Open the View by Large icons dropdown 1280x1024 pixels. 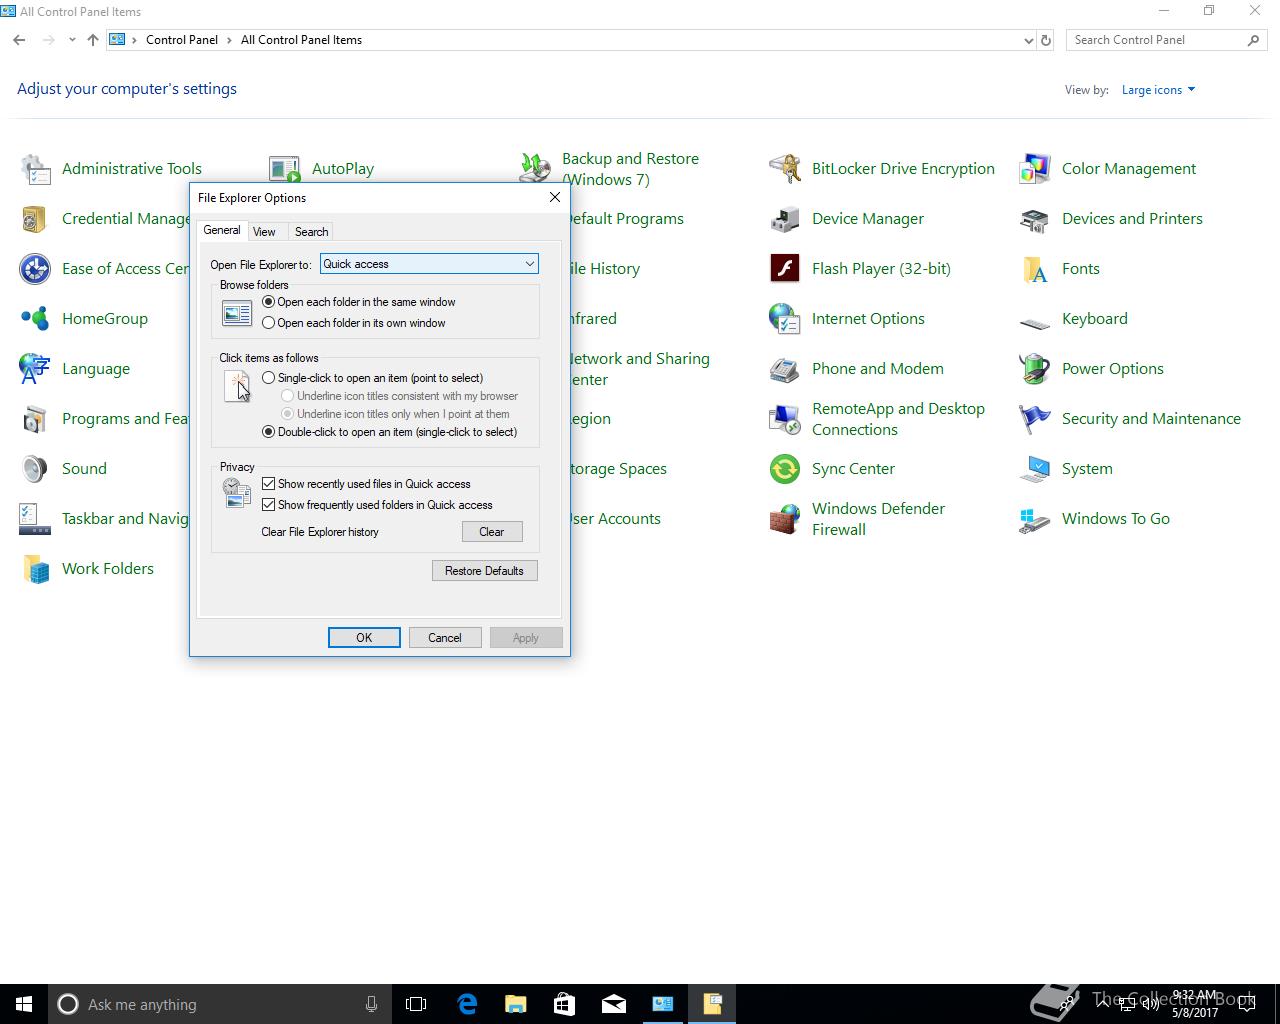1158,90
